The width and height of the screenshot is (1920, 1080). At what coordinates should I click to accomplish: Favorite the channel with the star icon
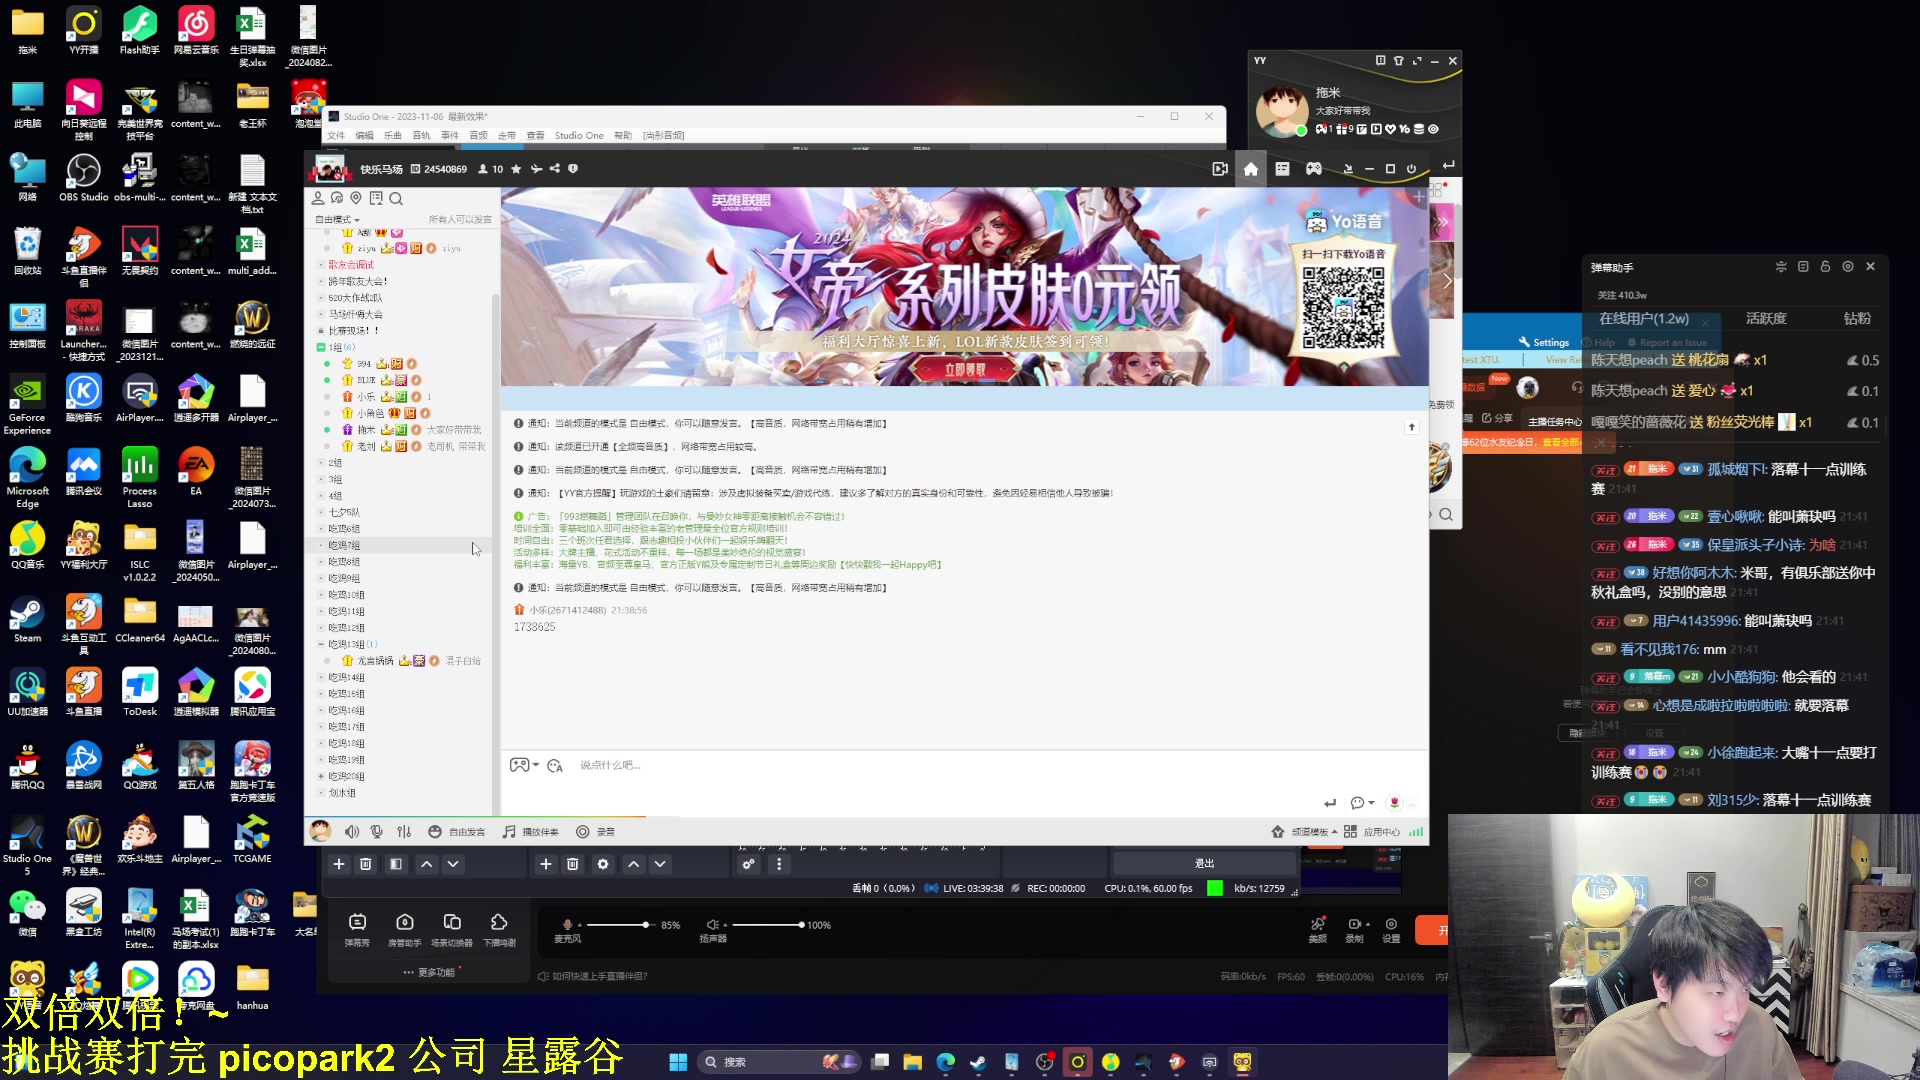pyautogui.click(x=516, y=169)
